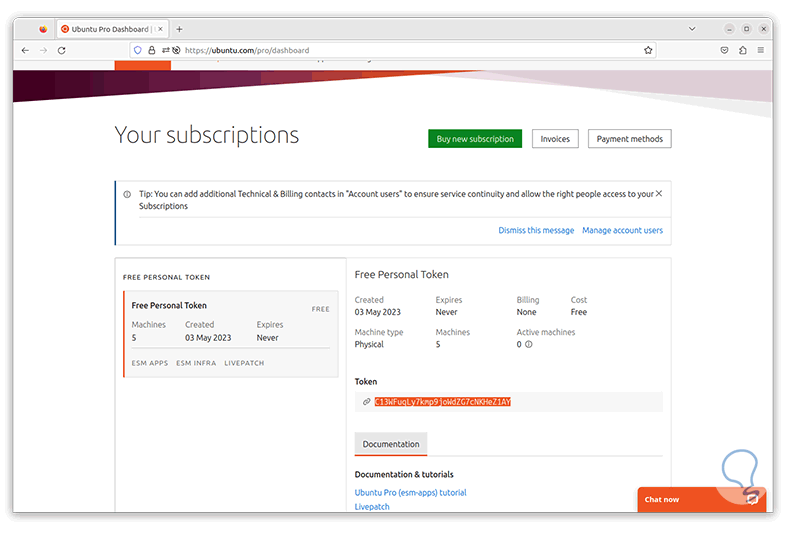Open the Invoices page

coord(555,139)
